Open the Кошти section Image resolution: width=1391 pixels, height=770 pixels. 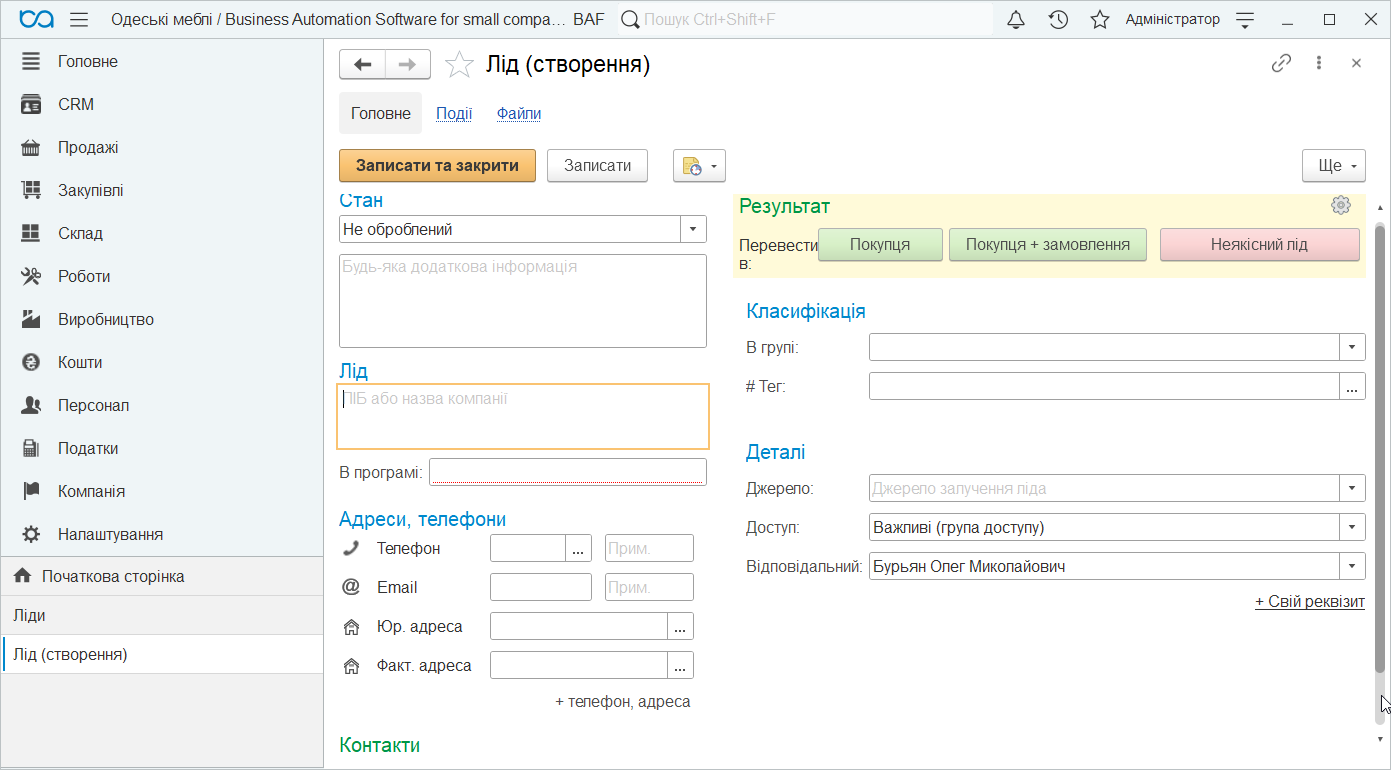pyautogui.click(x=162, y=362)
